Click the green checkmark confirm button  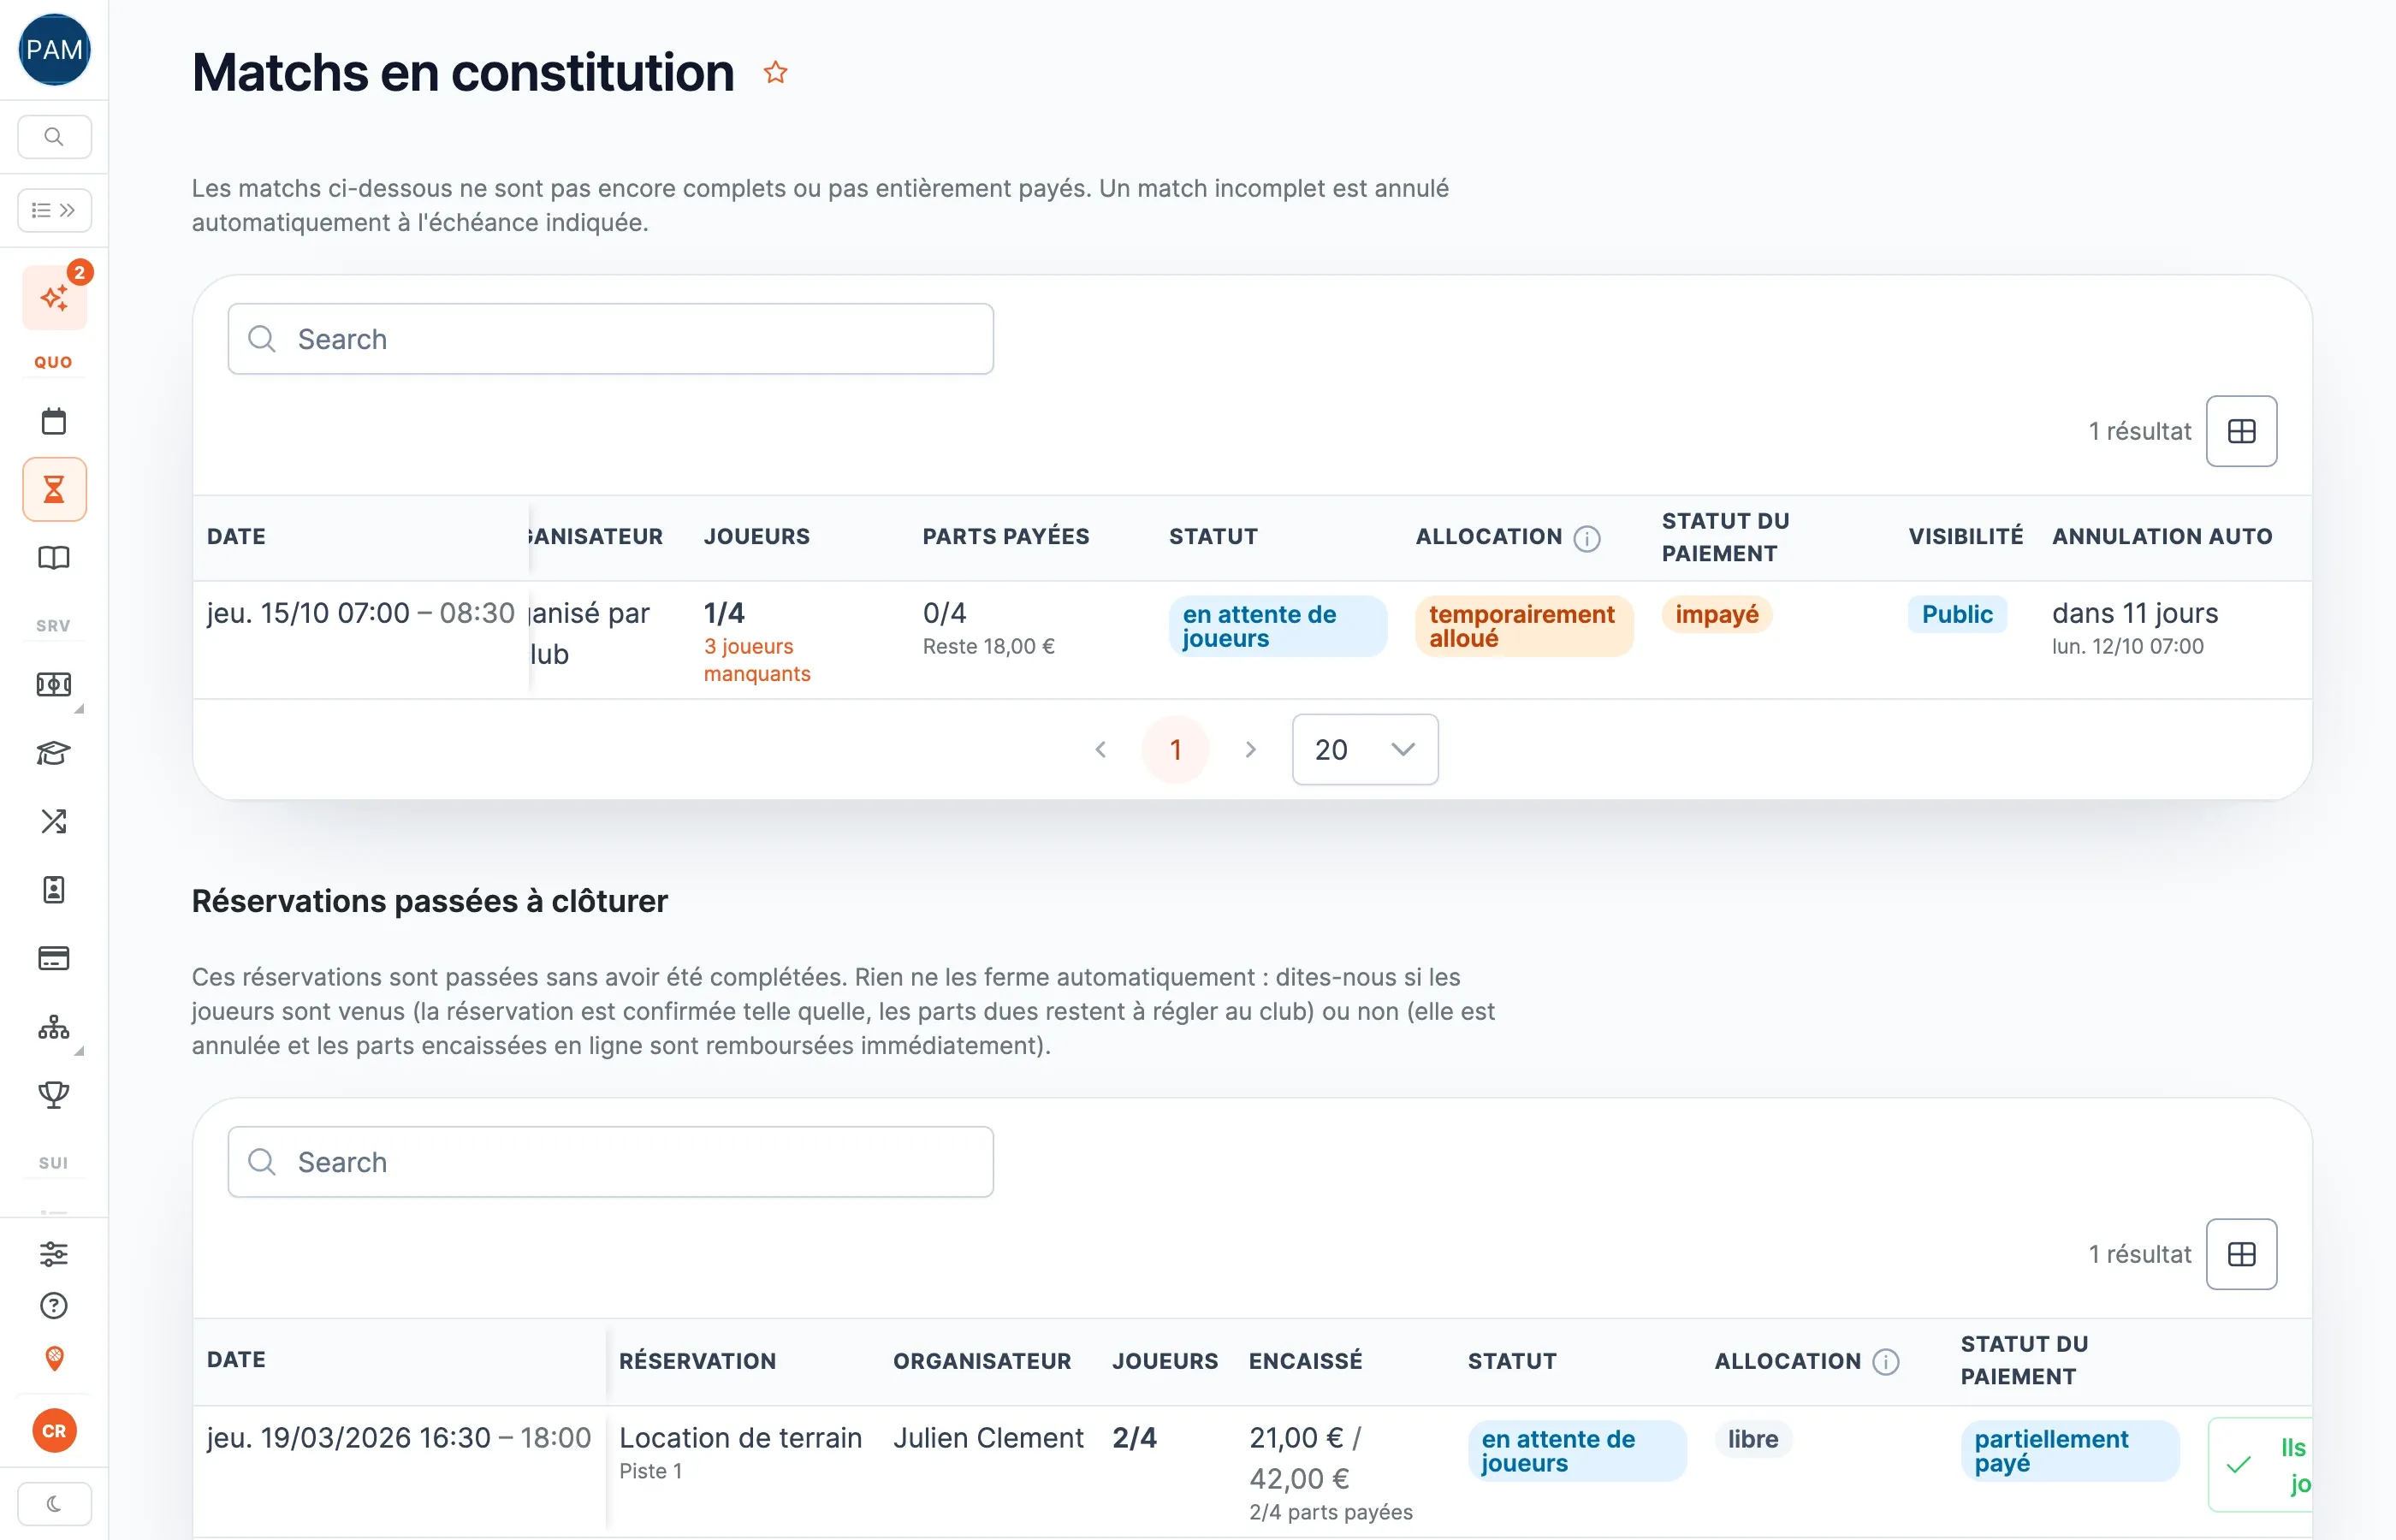tap(2260, 1465)
